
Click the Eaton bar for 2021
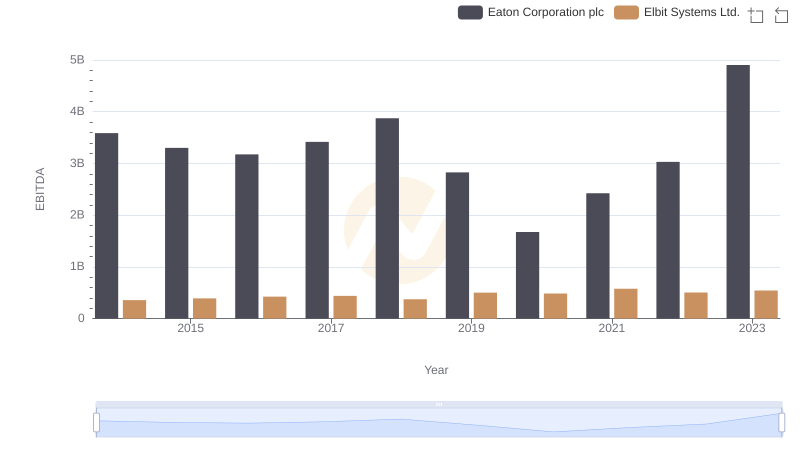[x=597, y=256]
